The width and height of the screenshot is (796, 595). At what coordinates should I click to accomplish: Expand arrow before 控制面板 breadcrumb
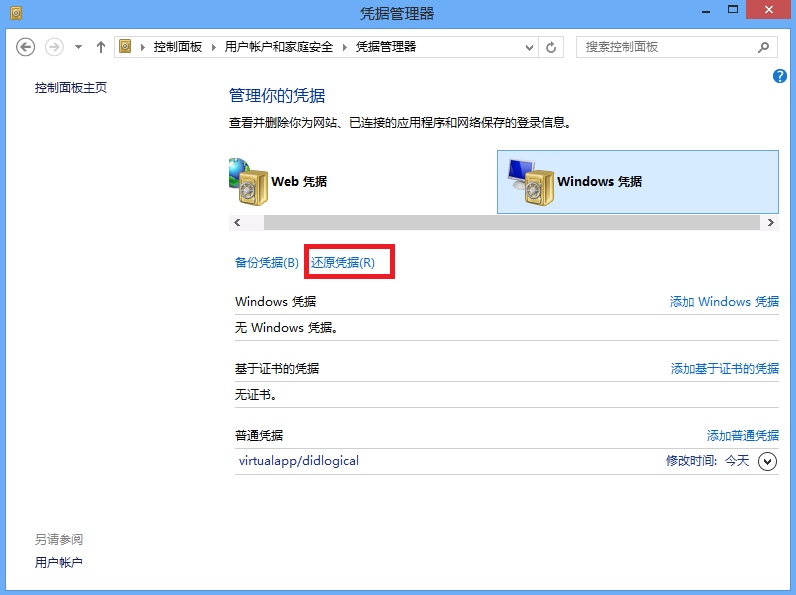(143, 47)
